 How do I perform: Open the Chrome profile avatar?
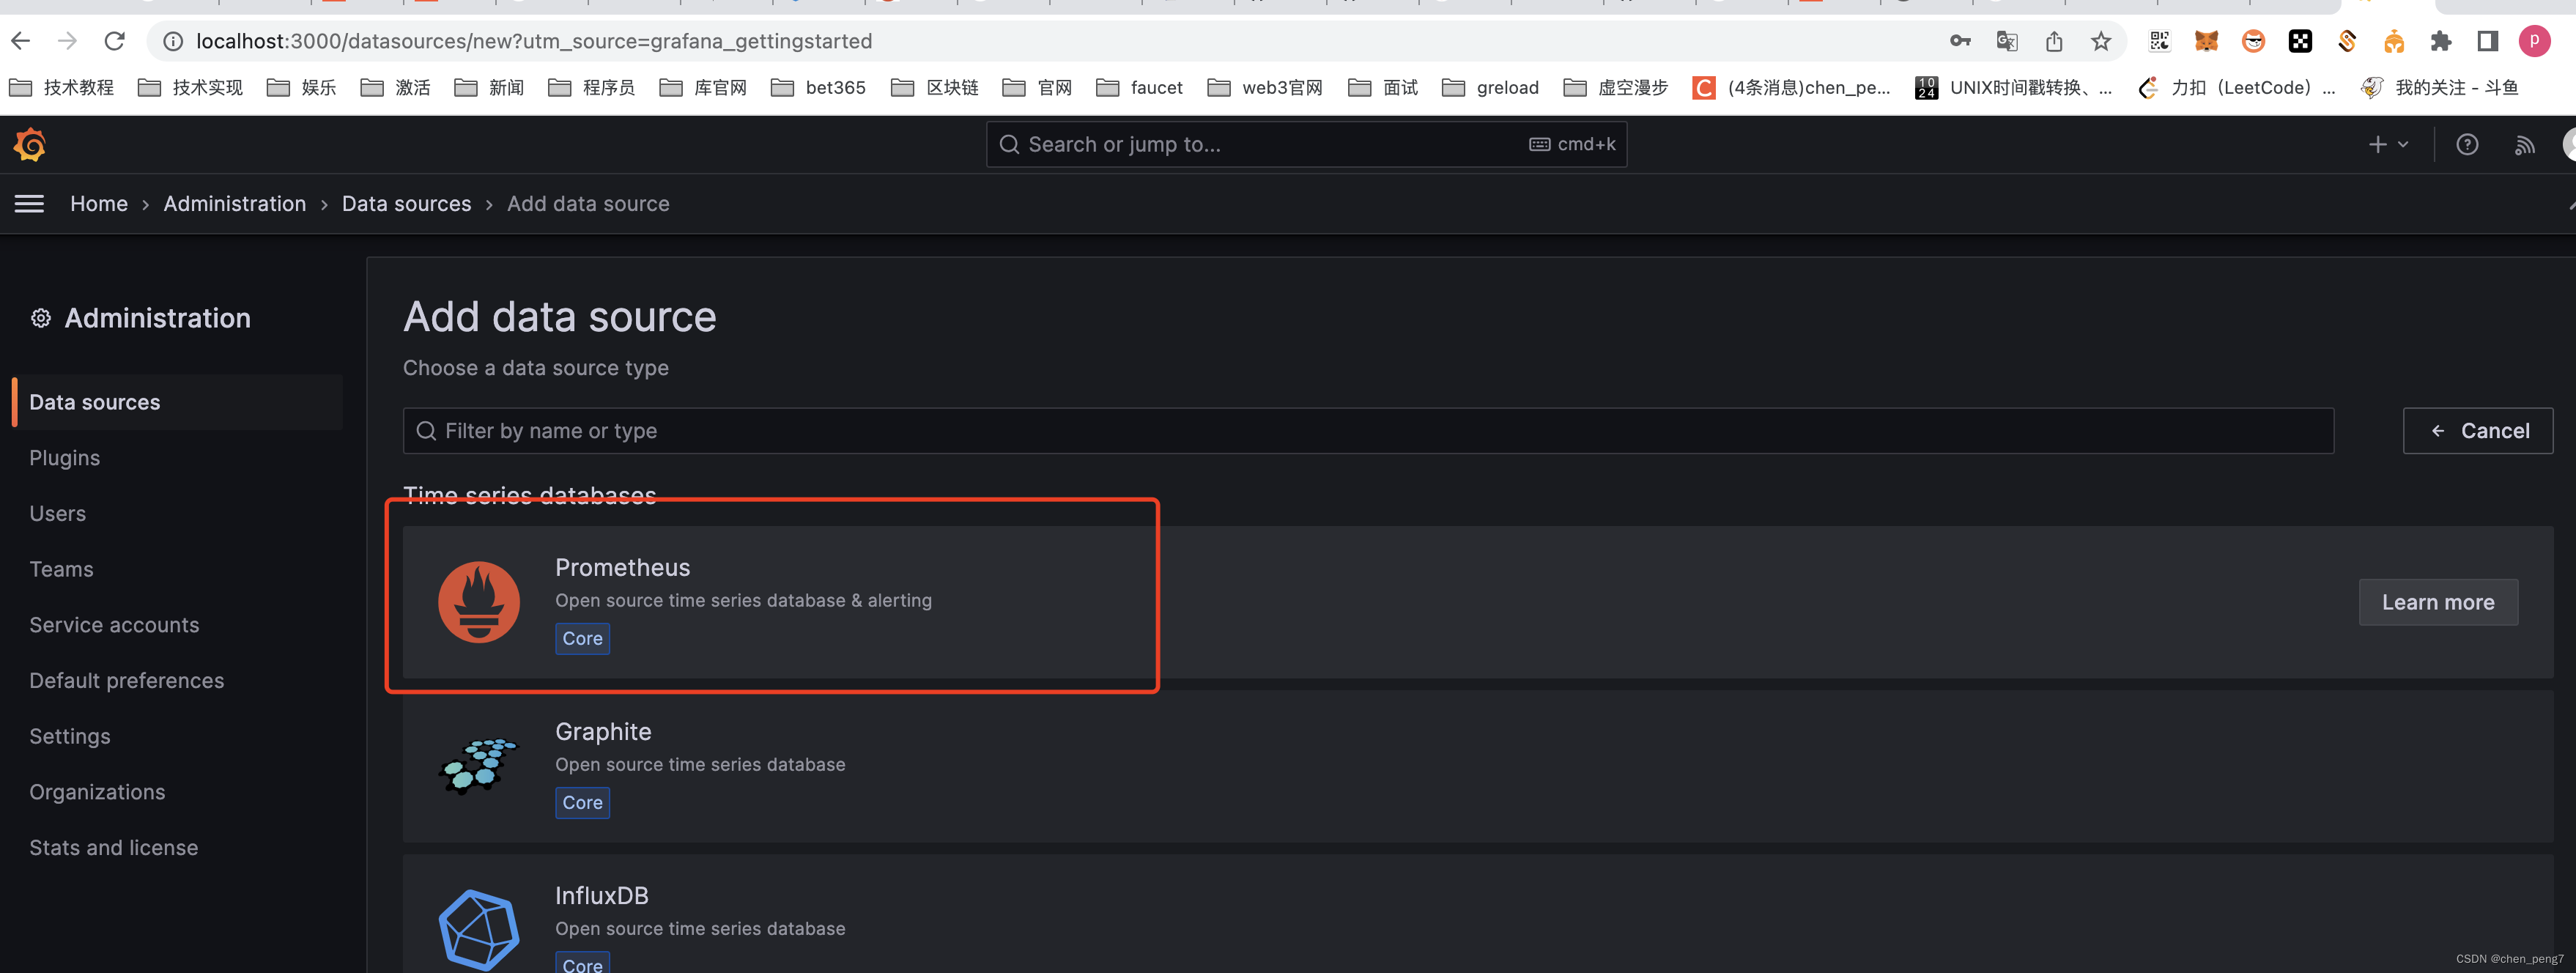[2535, 41]
